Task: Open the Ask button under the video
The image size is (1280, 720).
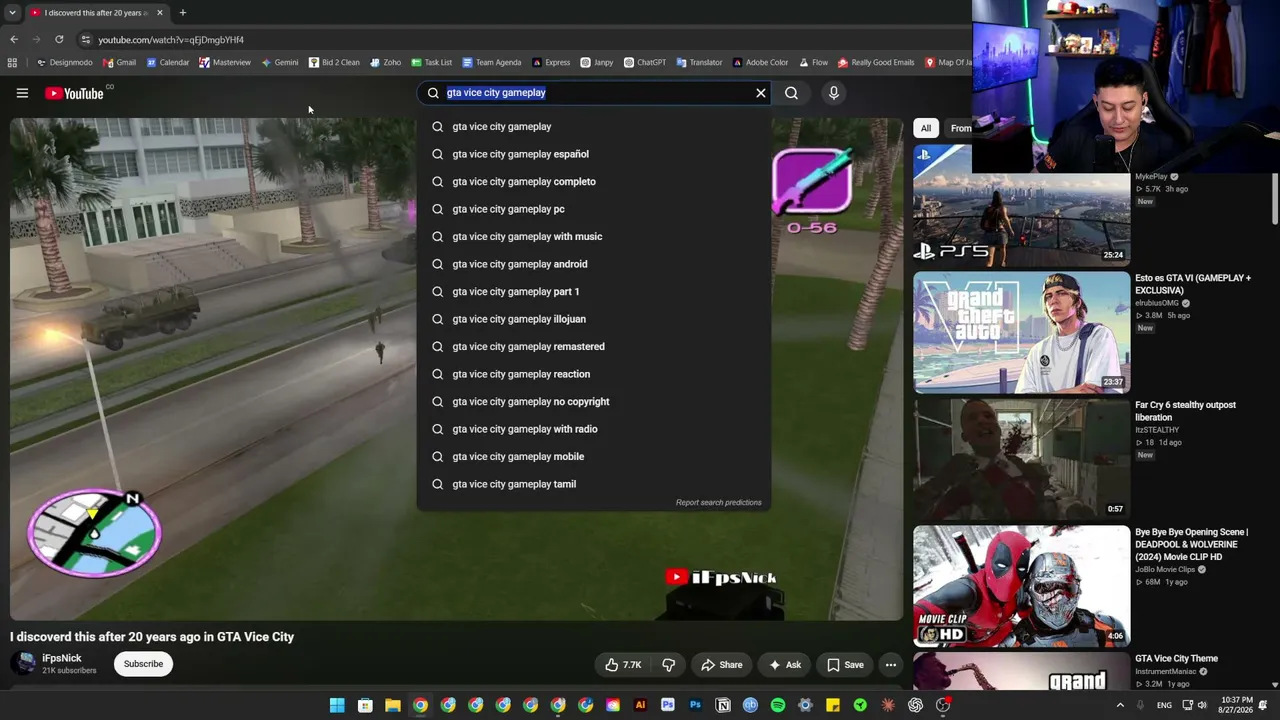Action: [785, 665]
